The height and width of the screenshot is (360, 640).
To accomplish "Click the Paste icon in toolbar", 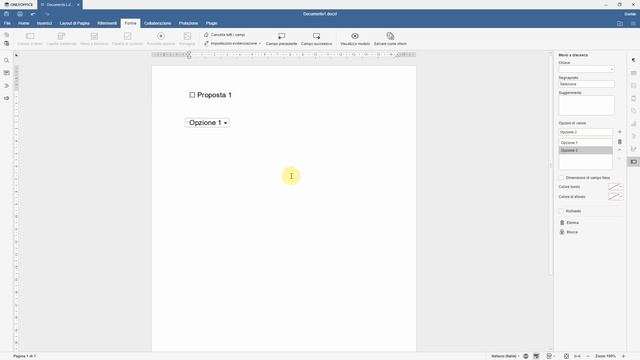I will pyautogui.click(x=7, y=43).
